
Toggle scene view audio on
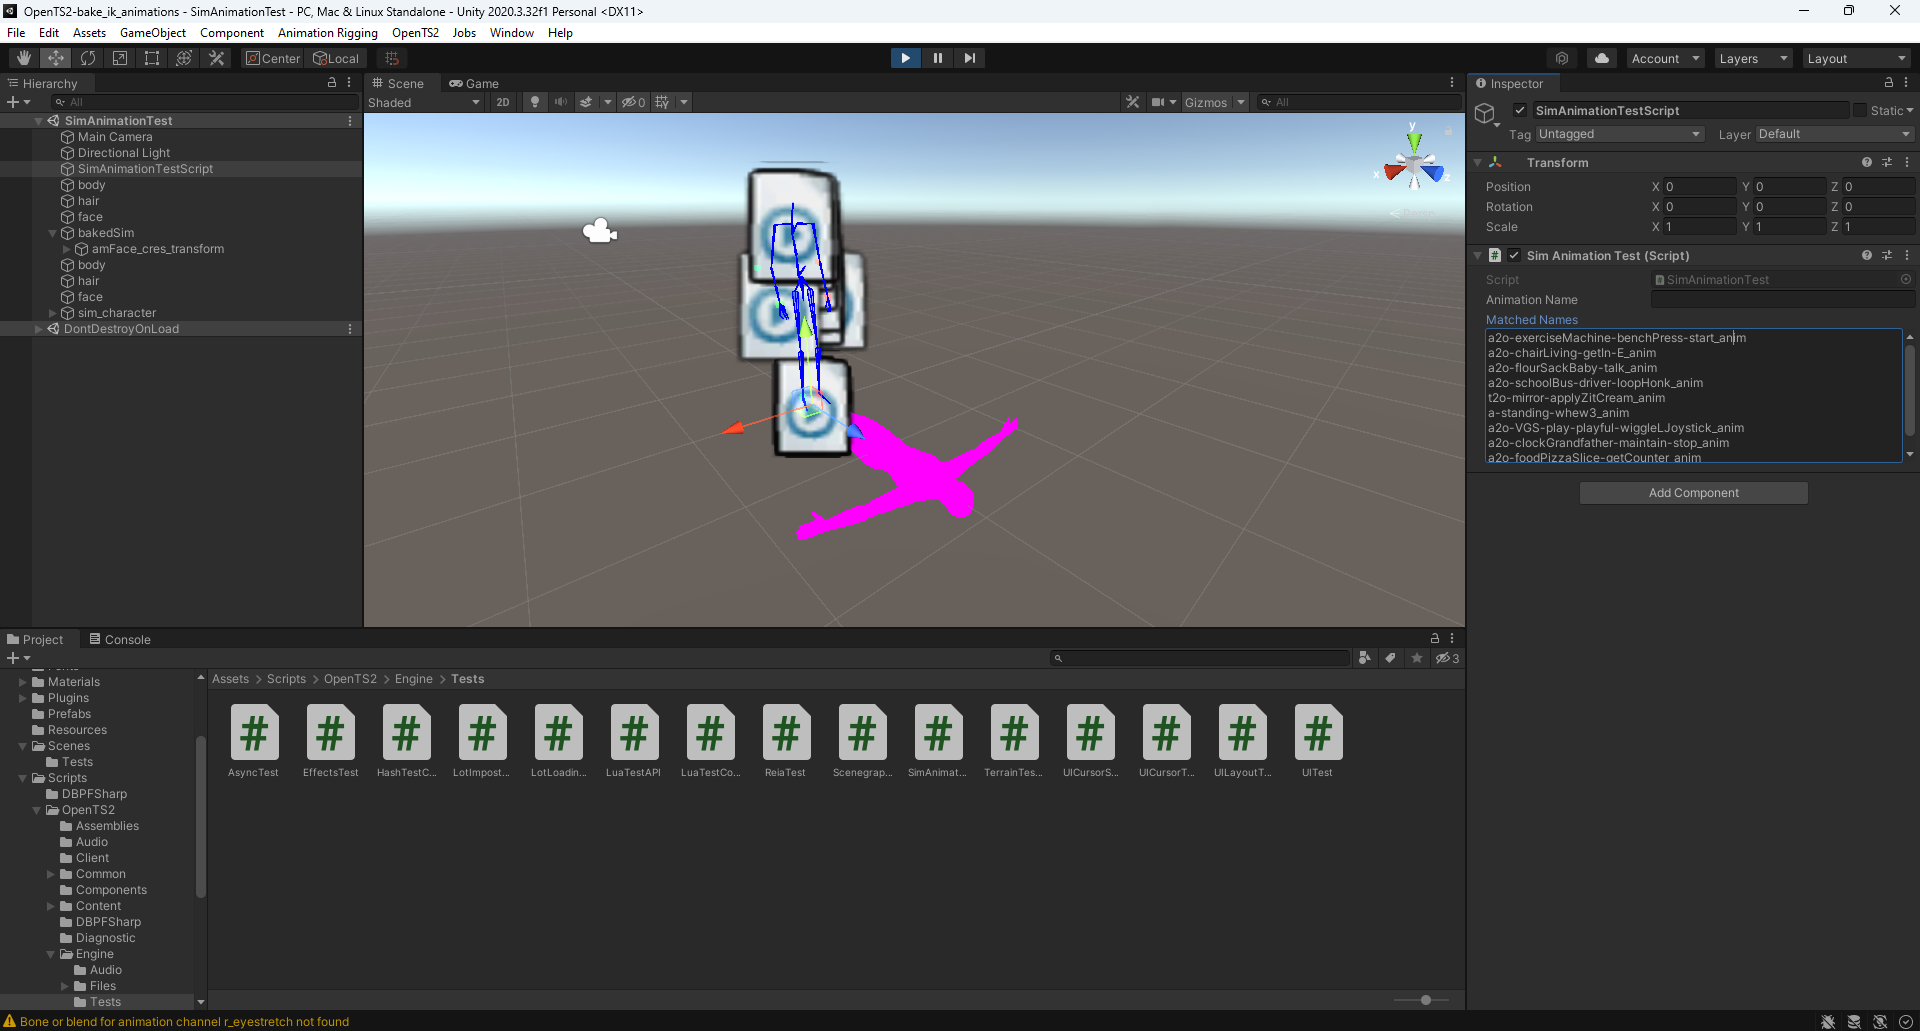coord(560,101)
